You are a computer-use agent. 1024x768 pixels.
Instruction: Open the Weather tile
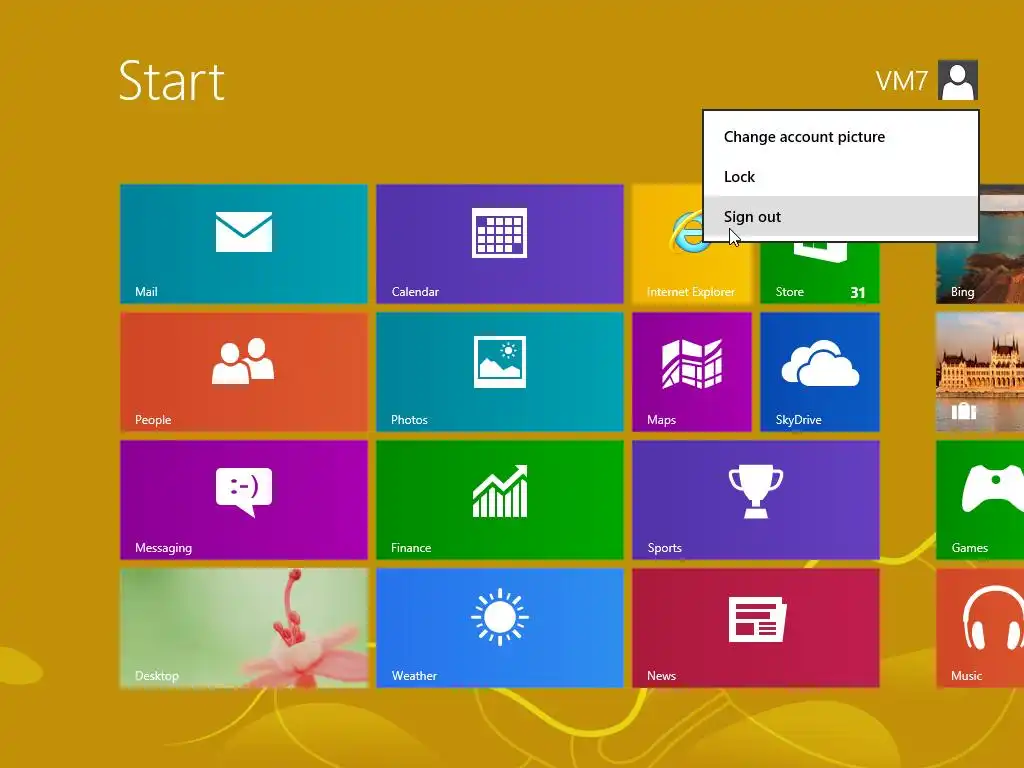coord(500,628)
